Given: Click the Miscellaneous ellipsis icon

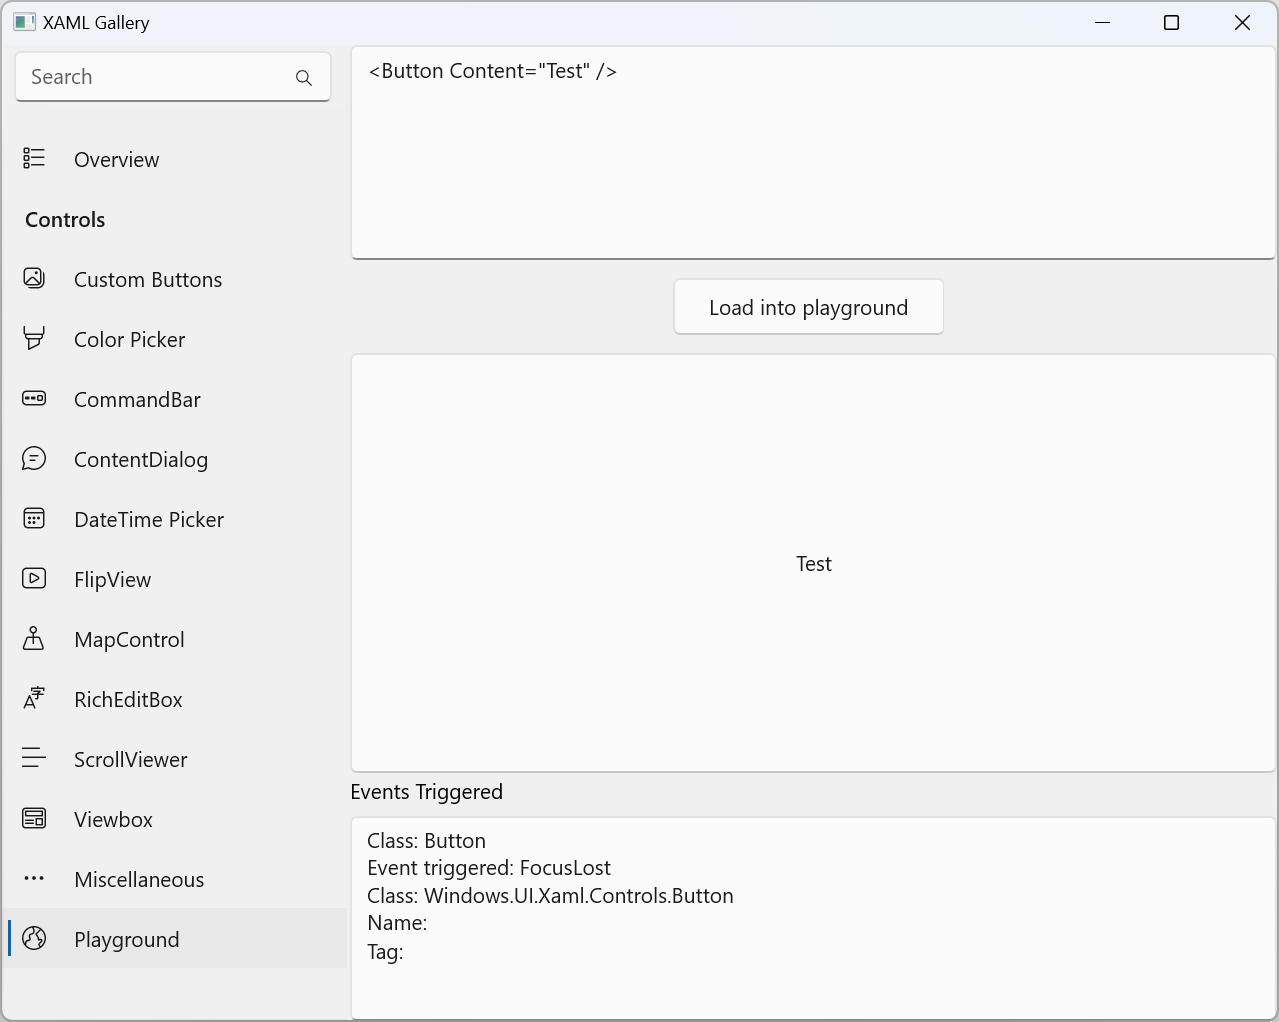Looking at the screenshot, I should (33, 878).
